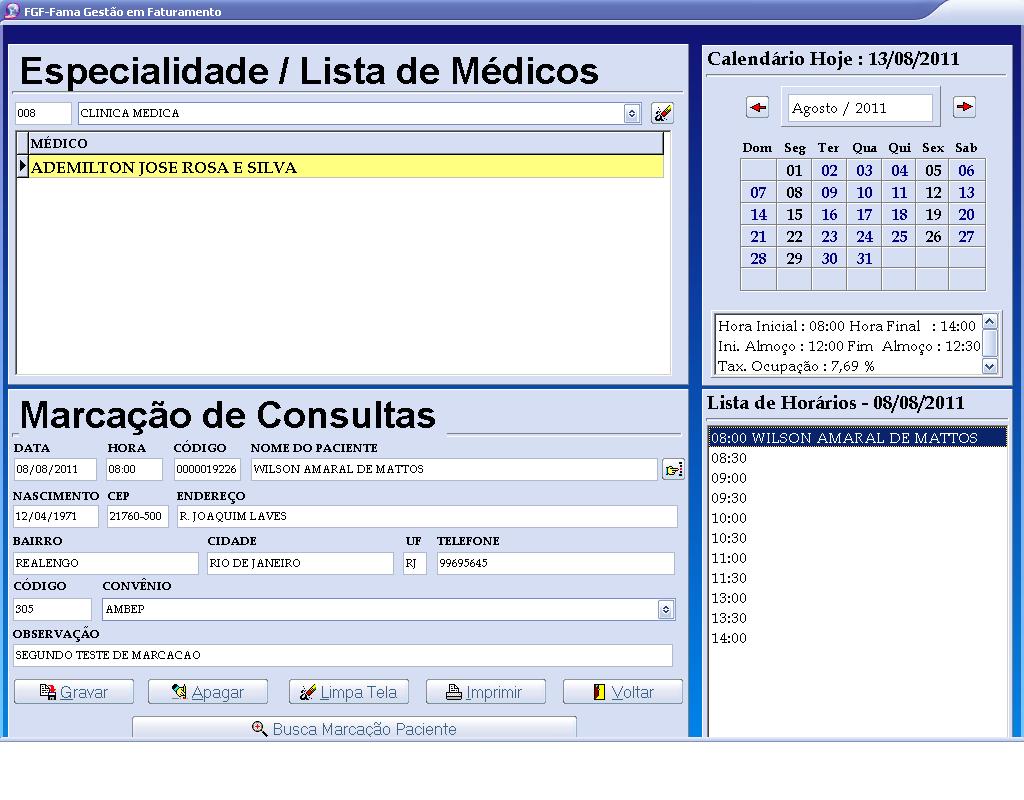The width and height of the screenshot is (1024, 800).
Task: Click the ENDEREÇO field R. JOAQUIM LAVES
Action: (x=427, y=516)
